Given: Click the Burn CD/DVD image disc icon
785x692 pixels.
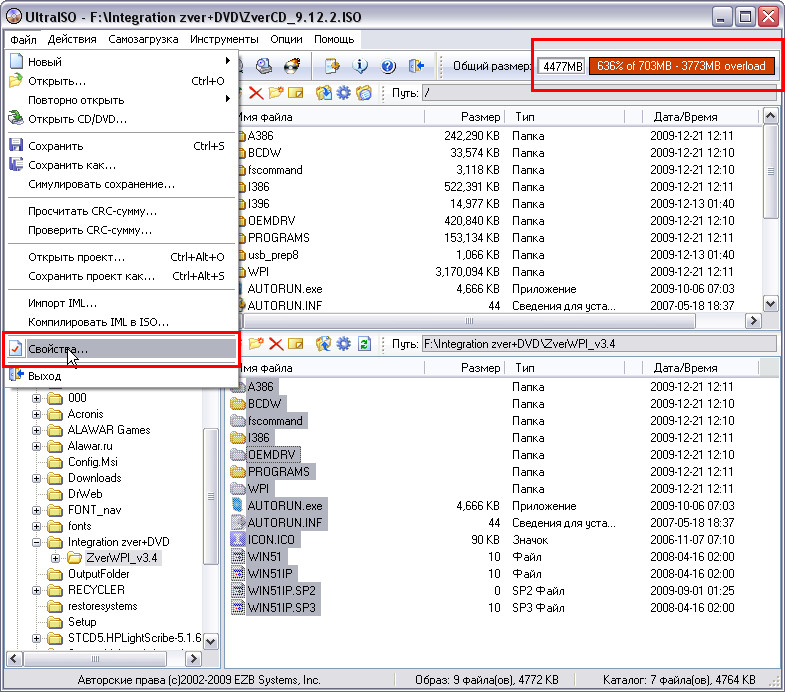Looking at the screenshot, I should point(292,66).
